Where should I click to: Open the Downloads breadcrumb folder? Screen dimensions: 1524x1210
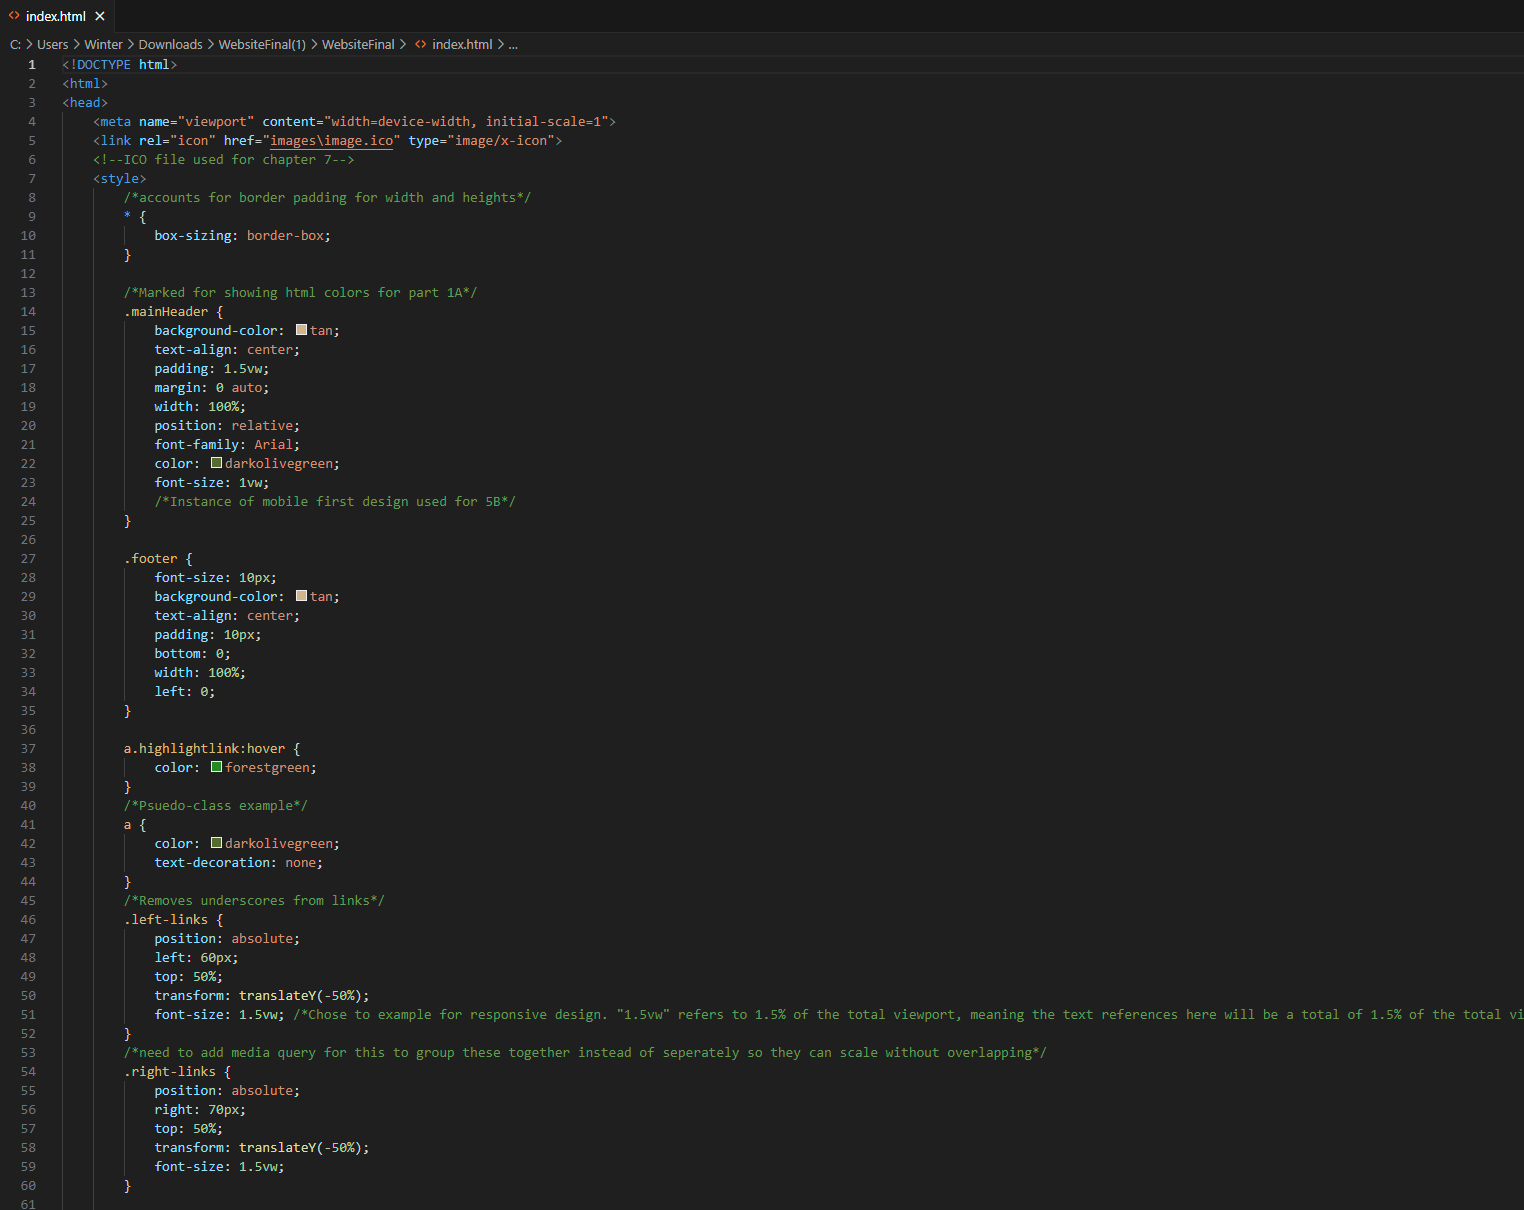[x=170, y=45]
